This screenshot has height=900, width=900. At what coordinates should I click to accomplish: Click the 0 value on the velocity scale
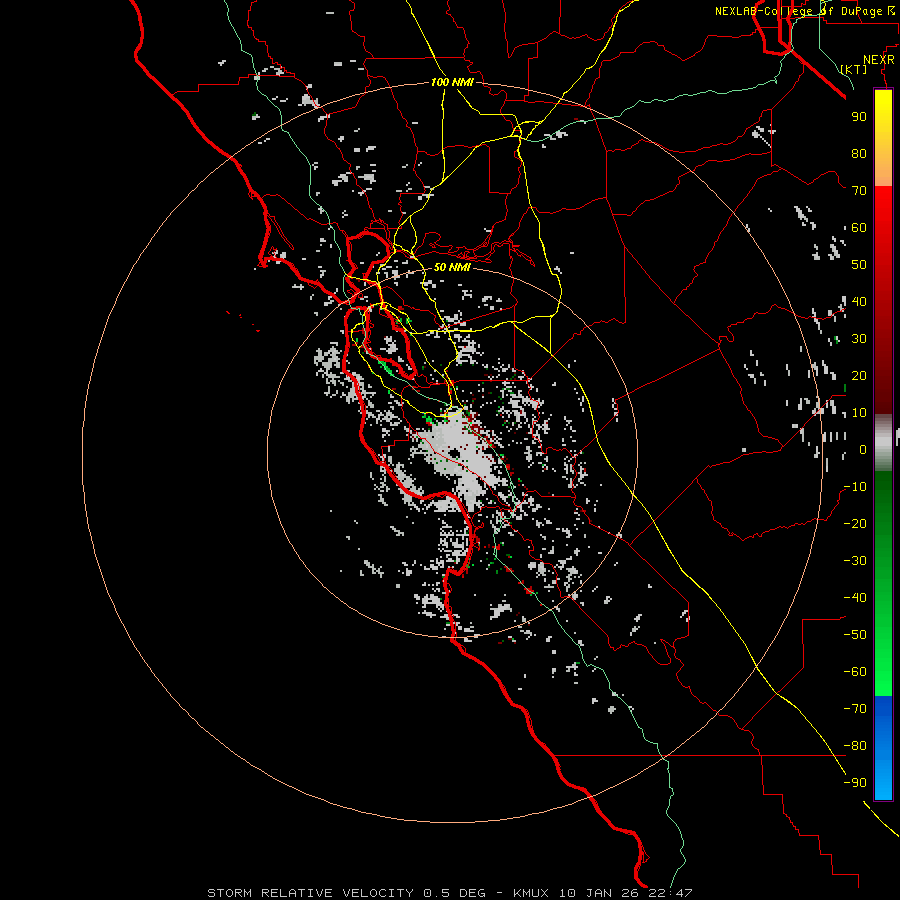point(863,449)
